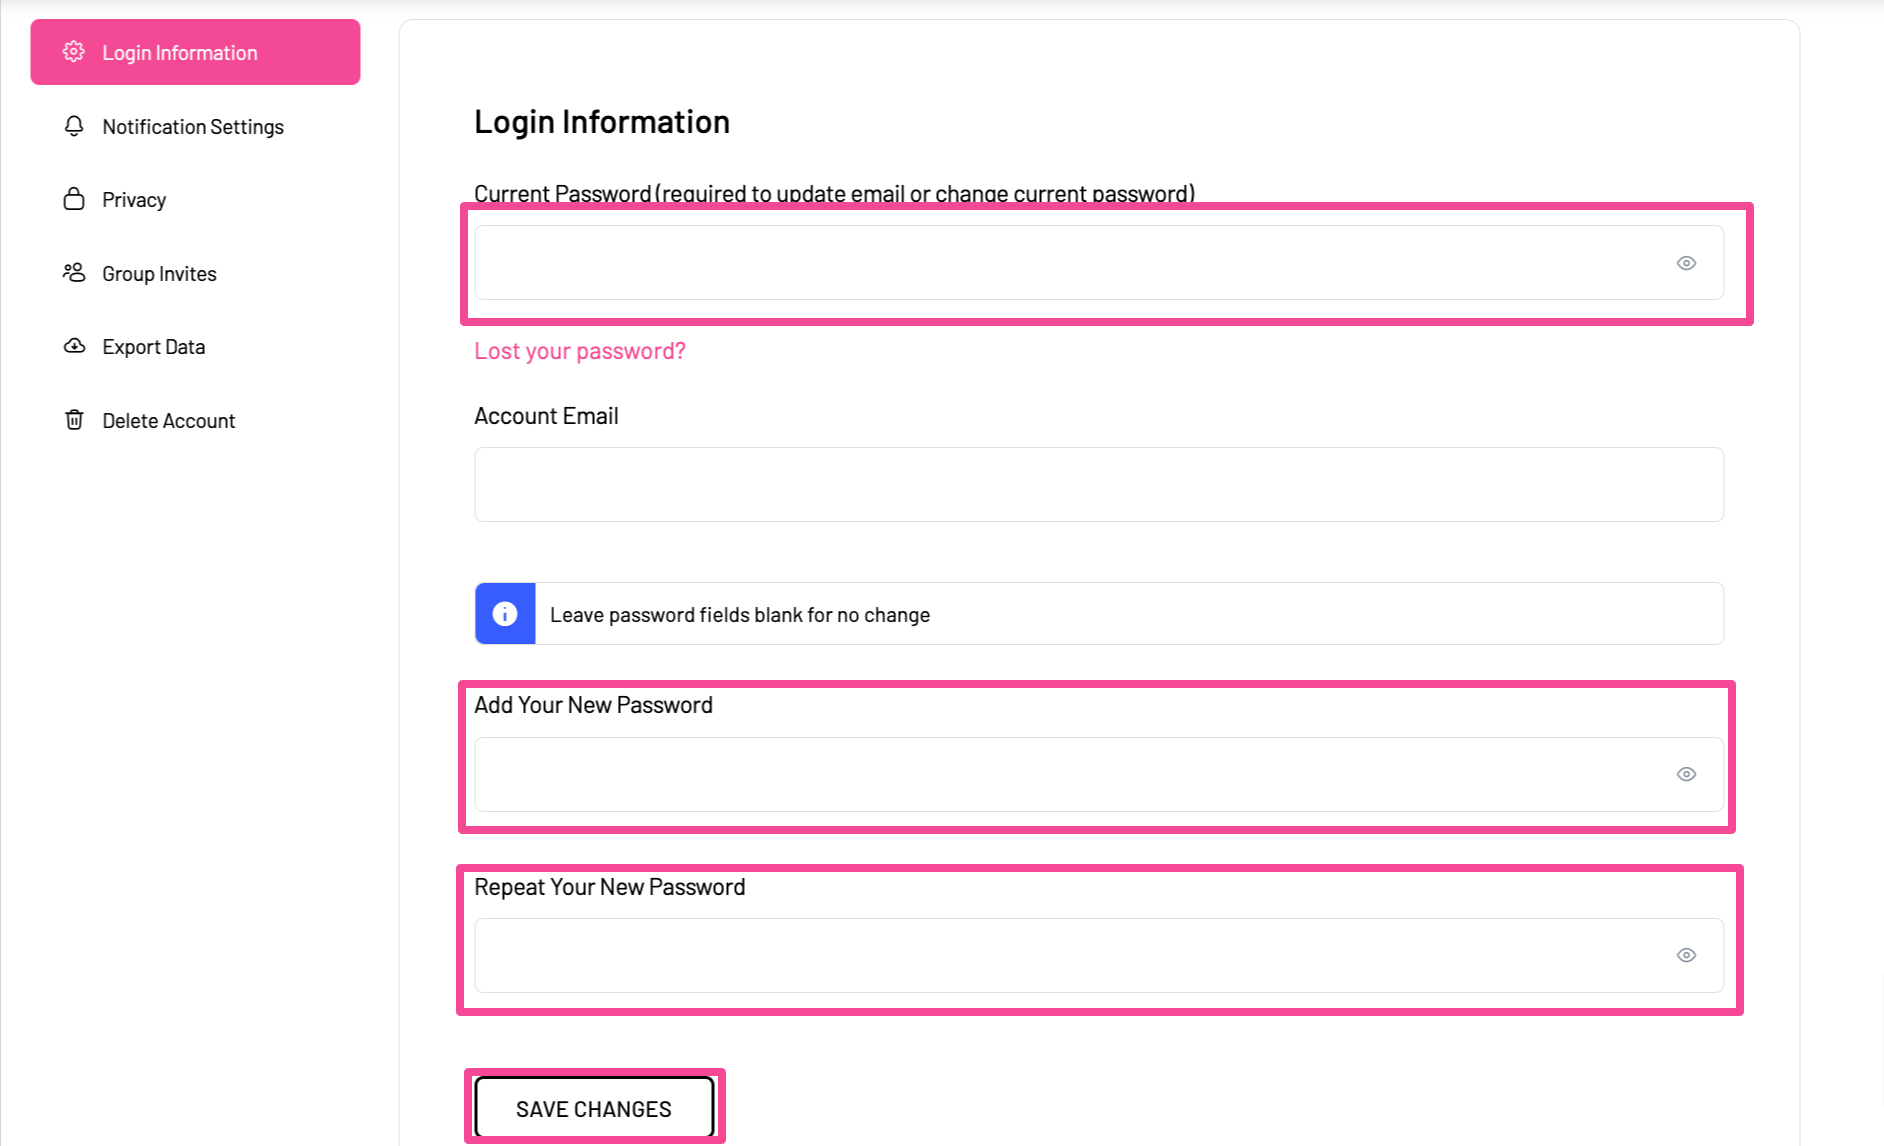
Task: Click the bell icon for Notification Settings
Action: 74,126
